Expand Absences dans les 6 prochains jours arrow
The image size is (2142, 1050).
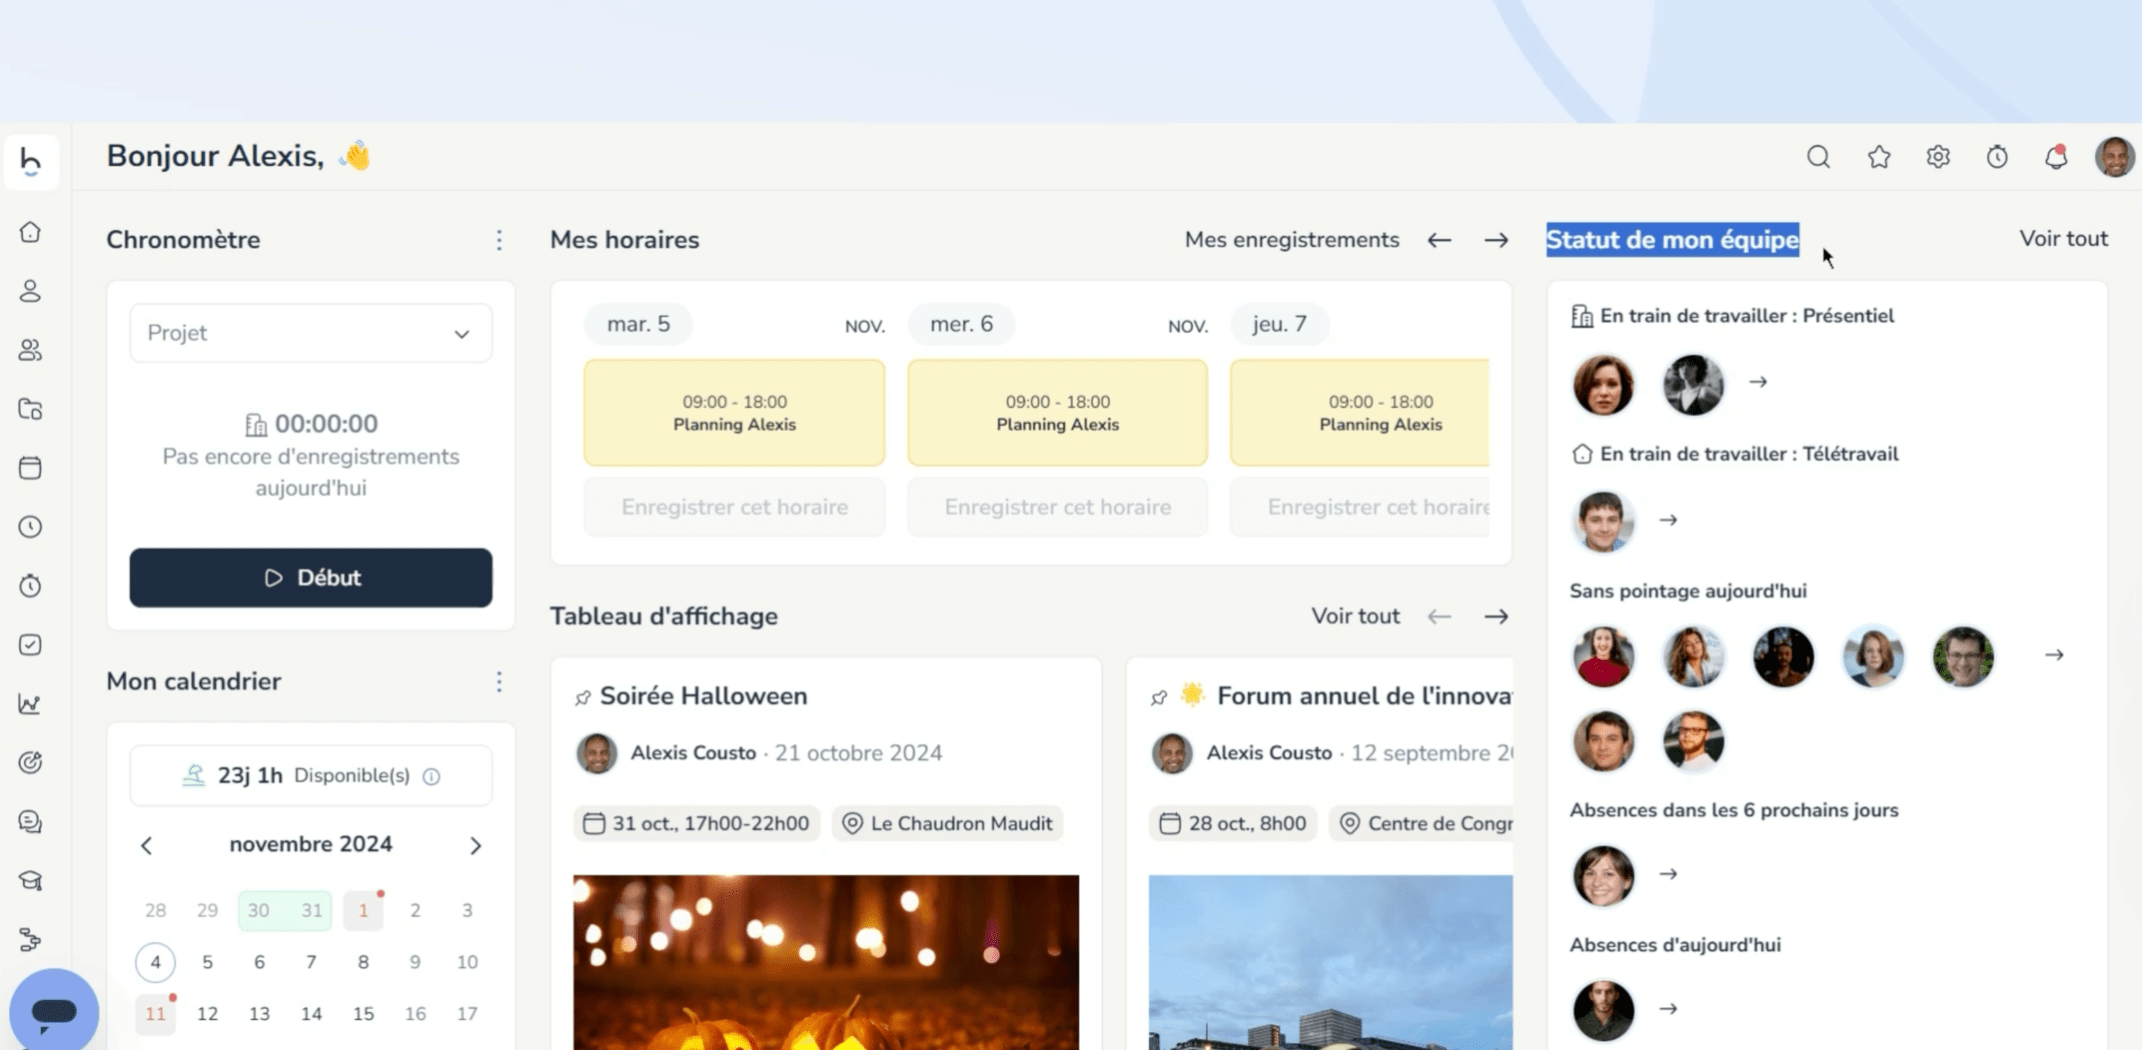click(x=1668, y=874)
